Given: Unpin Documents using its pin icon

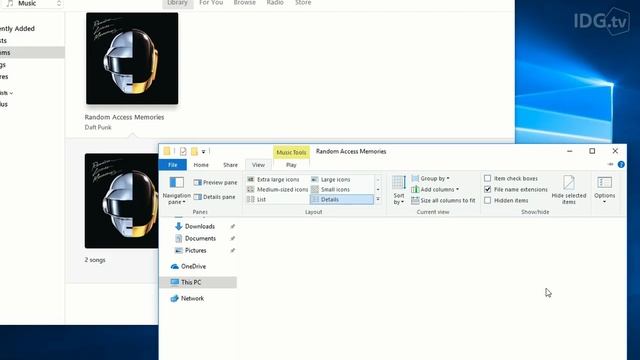Looking at the screenshot, I should click(x=232, y=238).
